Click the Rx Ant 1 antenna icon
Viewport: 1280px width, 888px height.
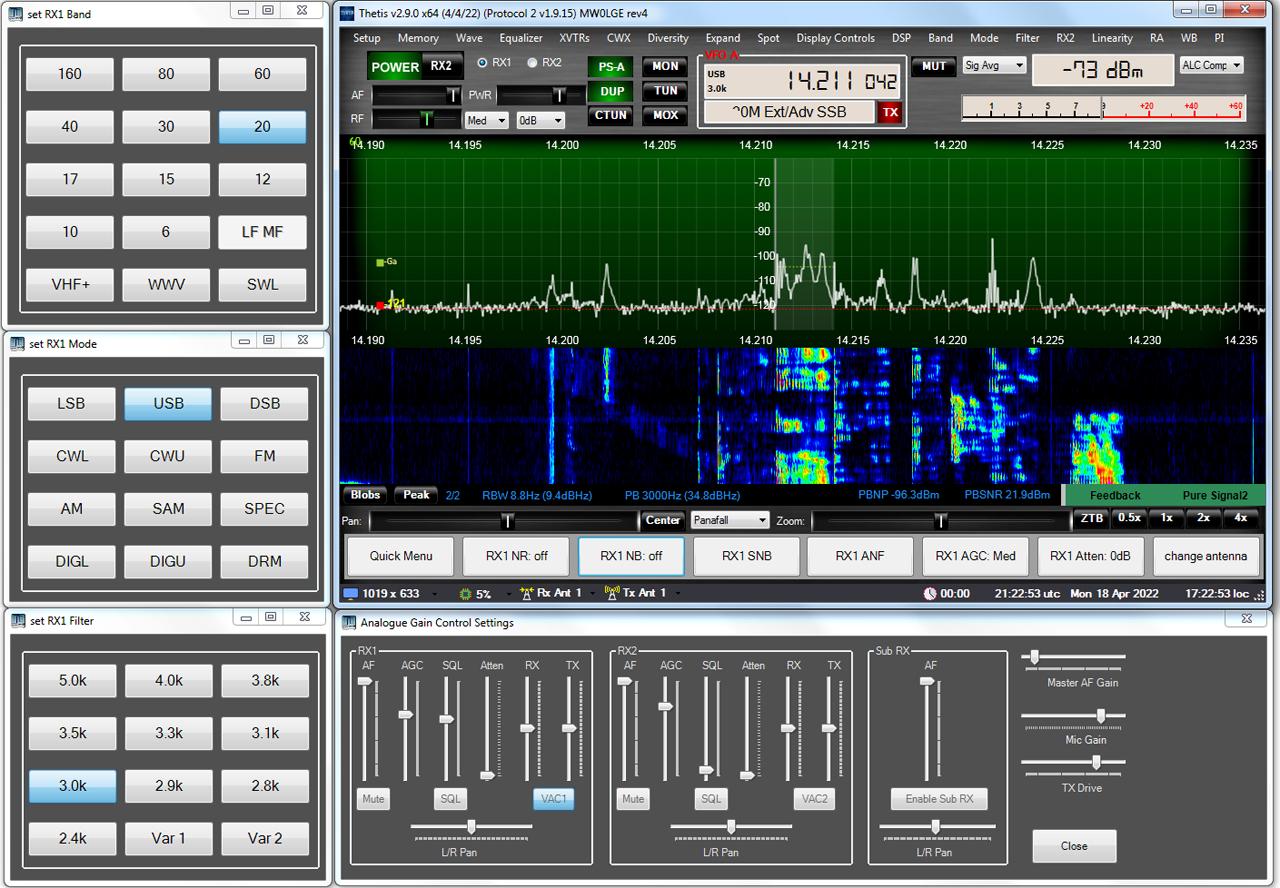(x=526, y=593)
